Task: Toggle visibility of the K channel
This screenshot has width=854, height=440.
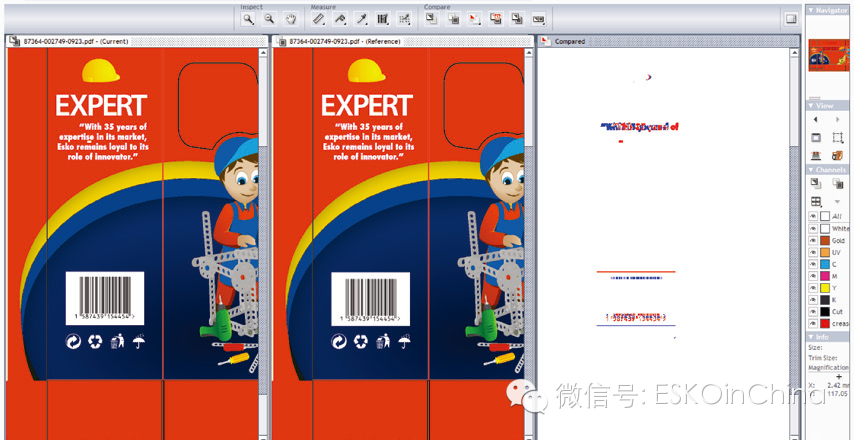Action: [813, 300]
